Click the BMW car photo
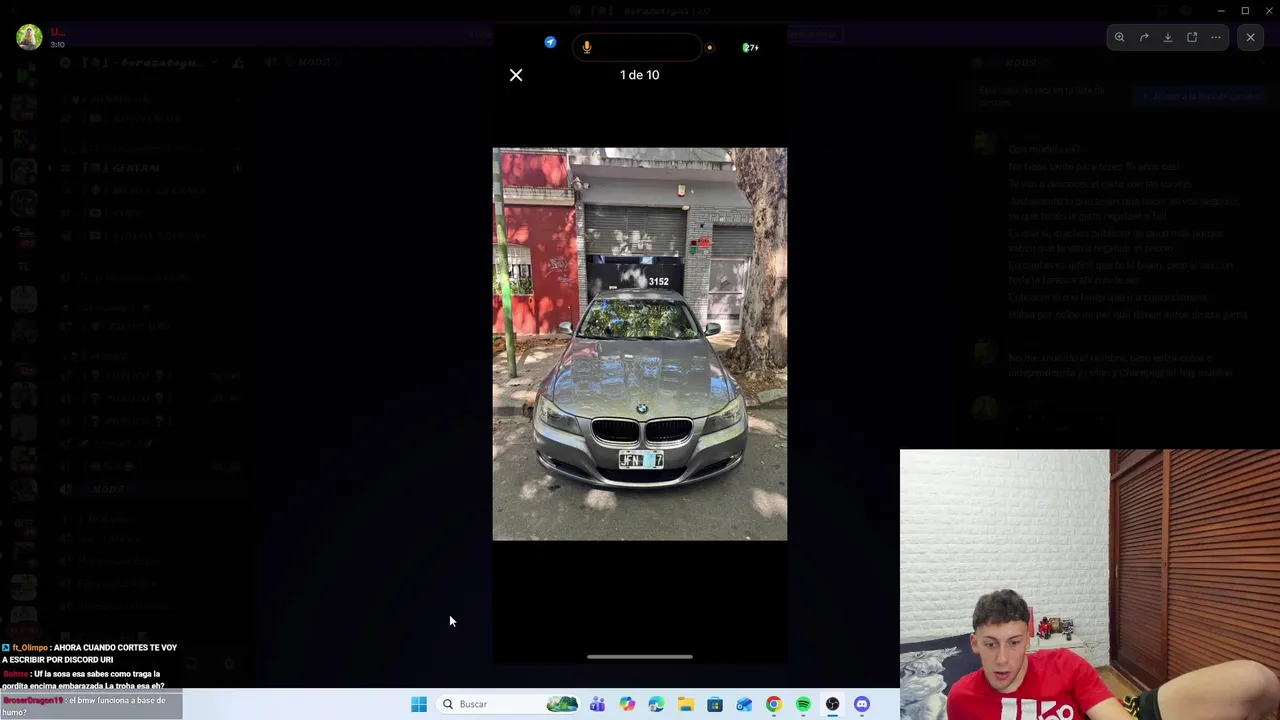The image size is (1280, 720). pyautogui.click(x=640, y=344)
